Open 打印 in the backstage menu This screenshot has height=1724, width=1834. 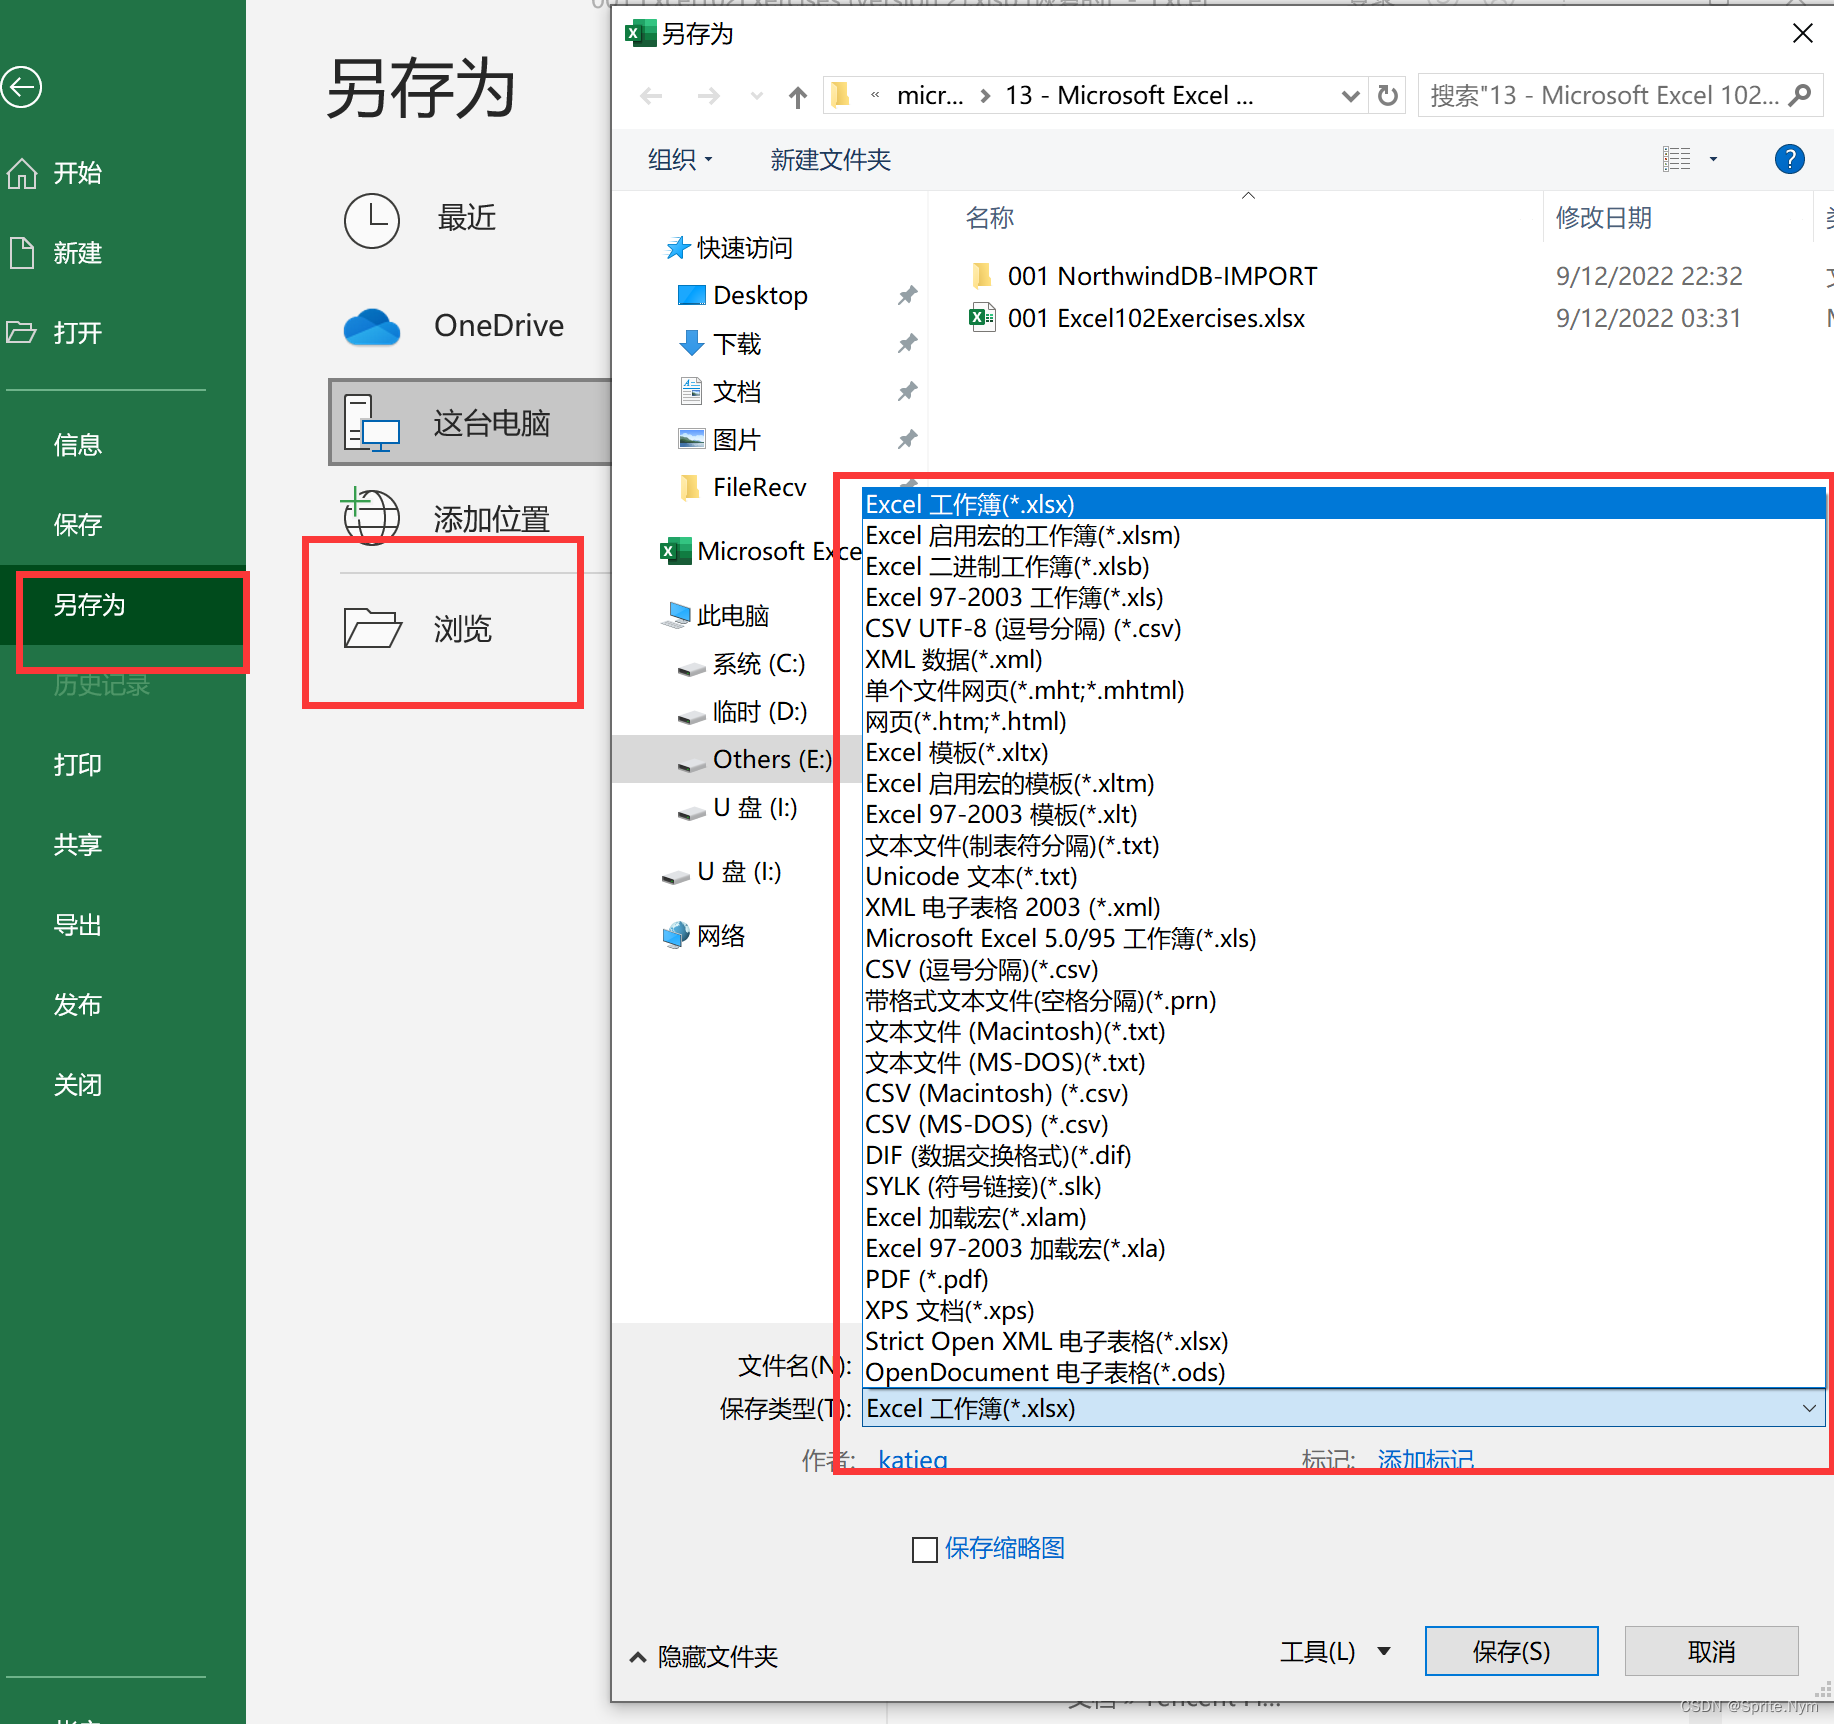78,765
